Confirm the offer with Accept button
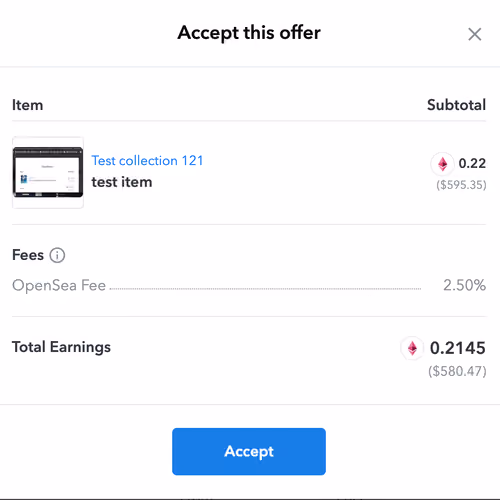The image size is (500, 500). click(x=249, y=451)
